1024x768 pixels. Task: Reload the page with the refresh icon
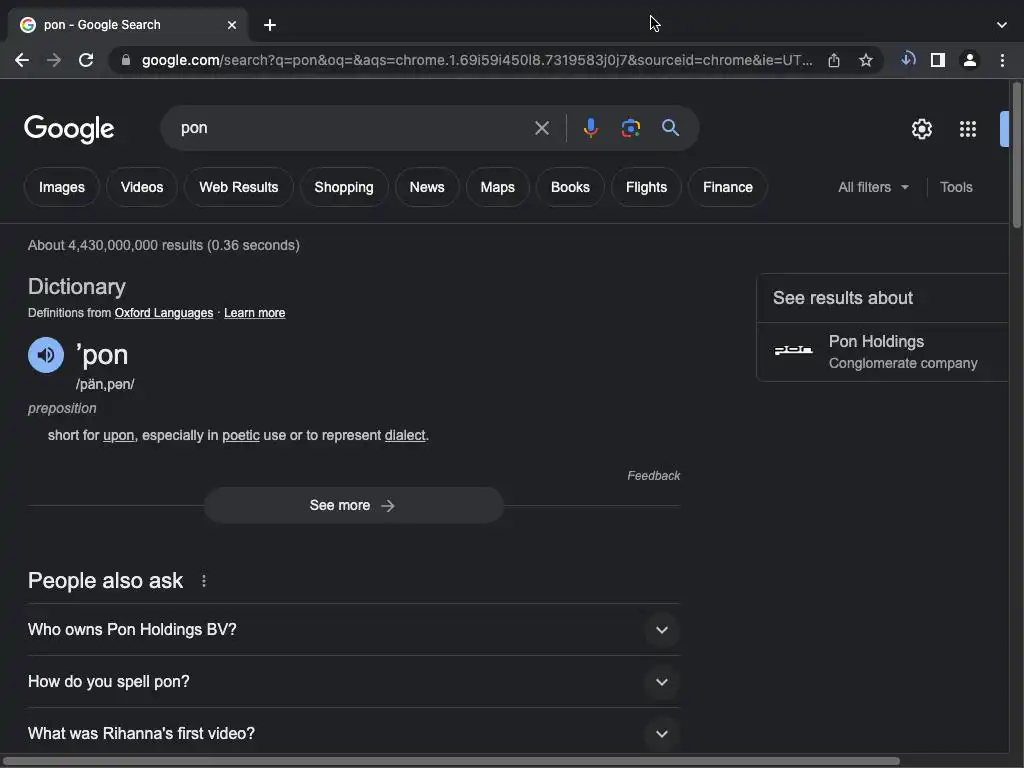click(86, 60)
